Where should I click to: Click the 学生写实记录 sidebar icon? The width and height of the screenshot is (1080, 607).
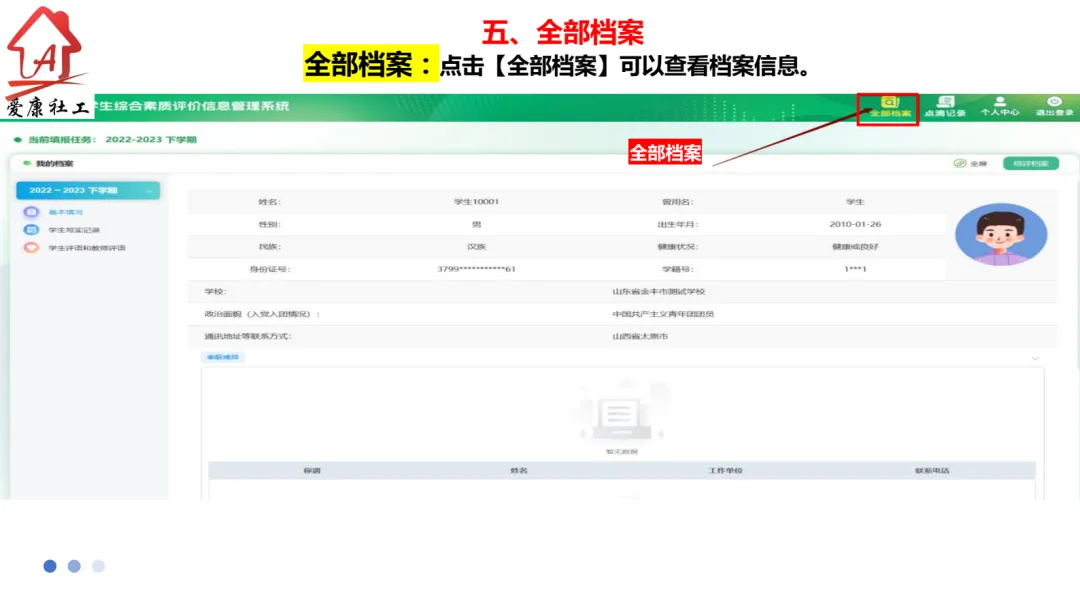coord(31,230)
